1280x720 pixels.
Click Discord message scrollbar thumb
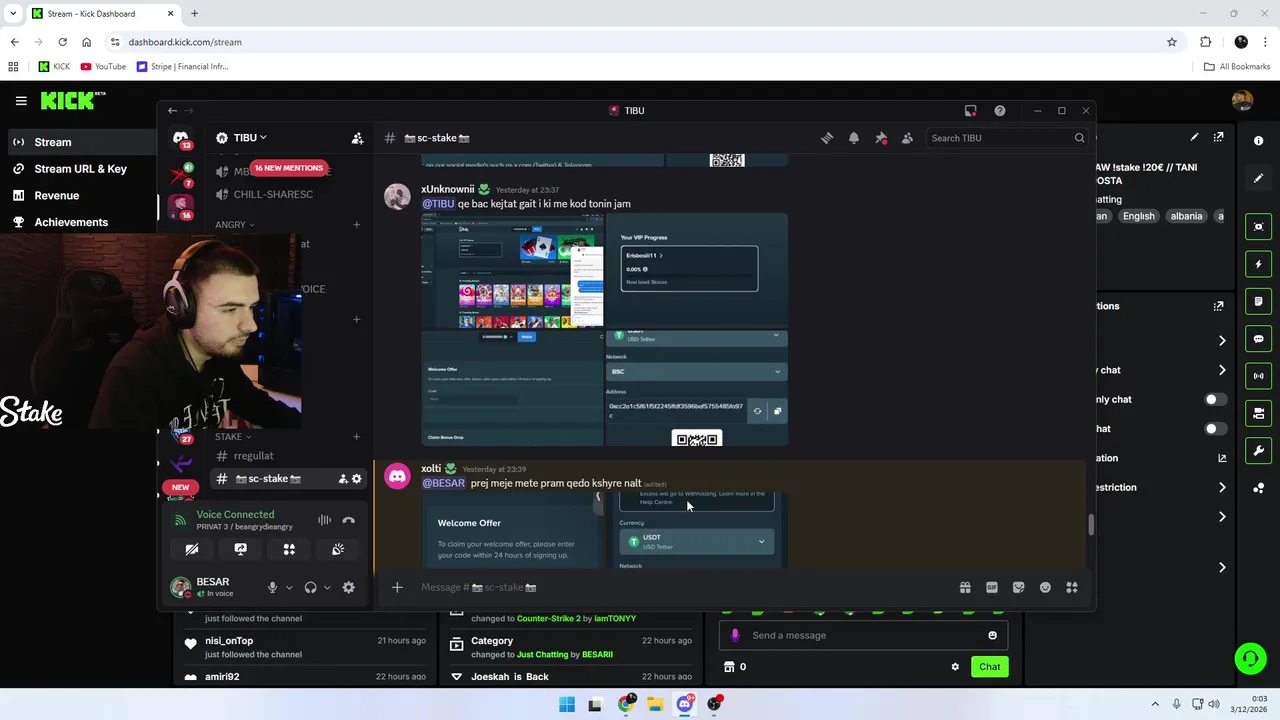[1091, 524]
